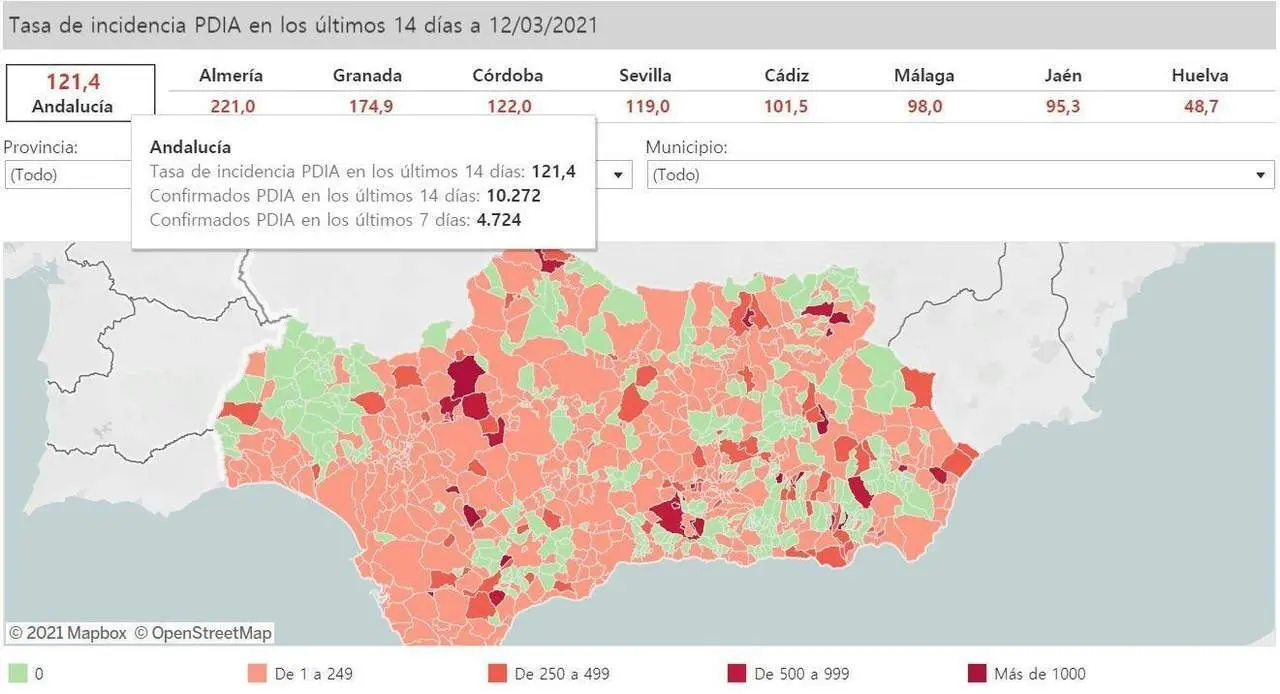The height and width of the screenshot is (694, 1280).
Task: Click the De 250 a 499 legend swatch
Action: click(497, 674)
